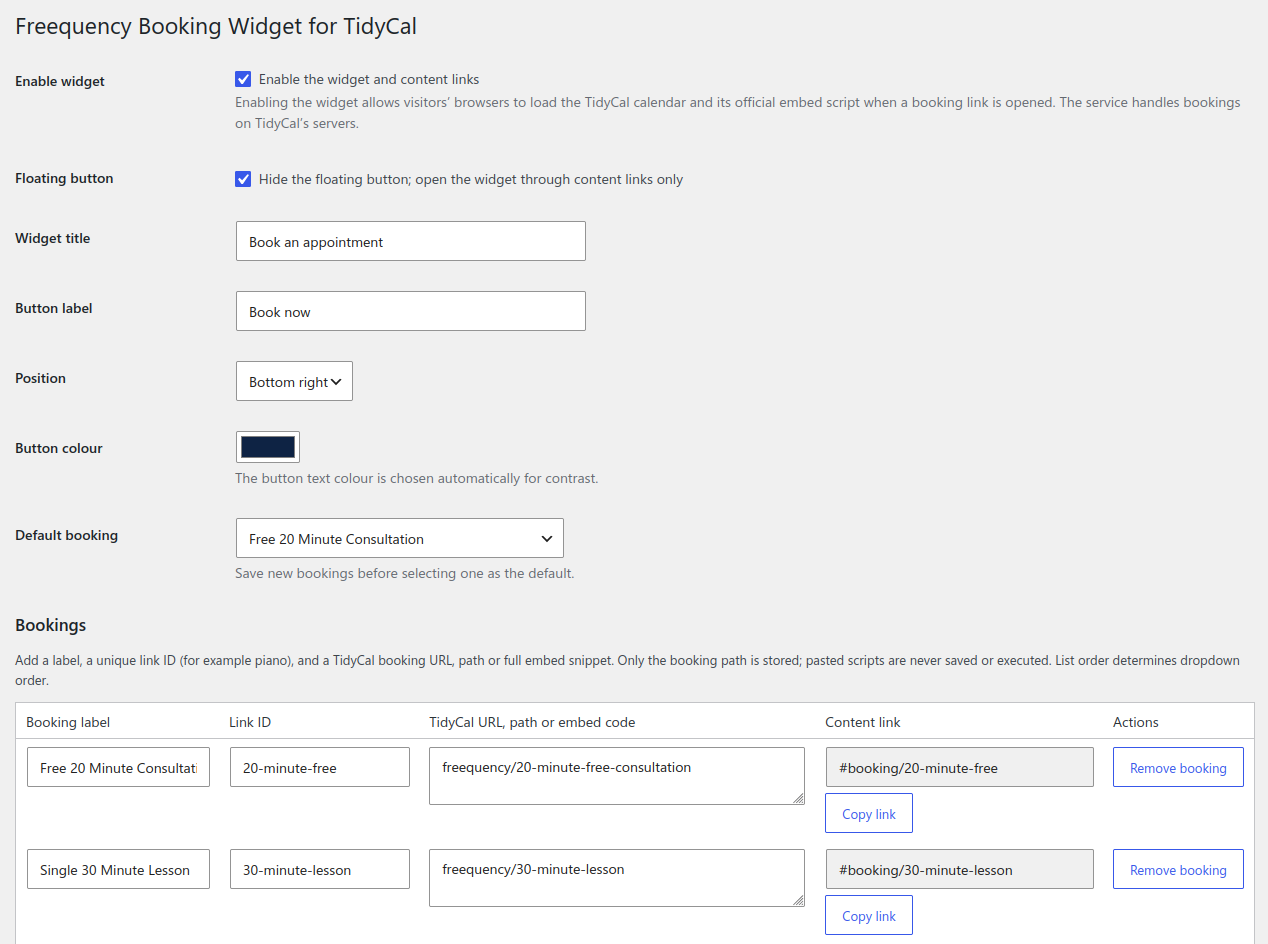Click the 'button text colour is chosen automatically' note
Screen dimensions: 1268x944
417,478
